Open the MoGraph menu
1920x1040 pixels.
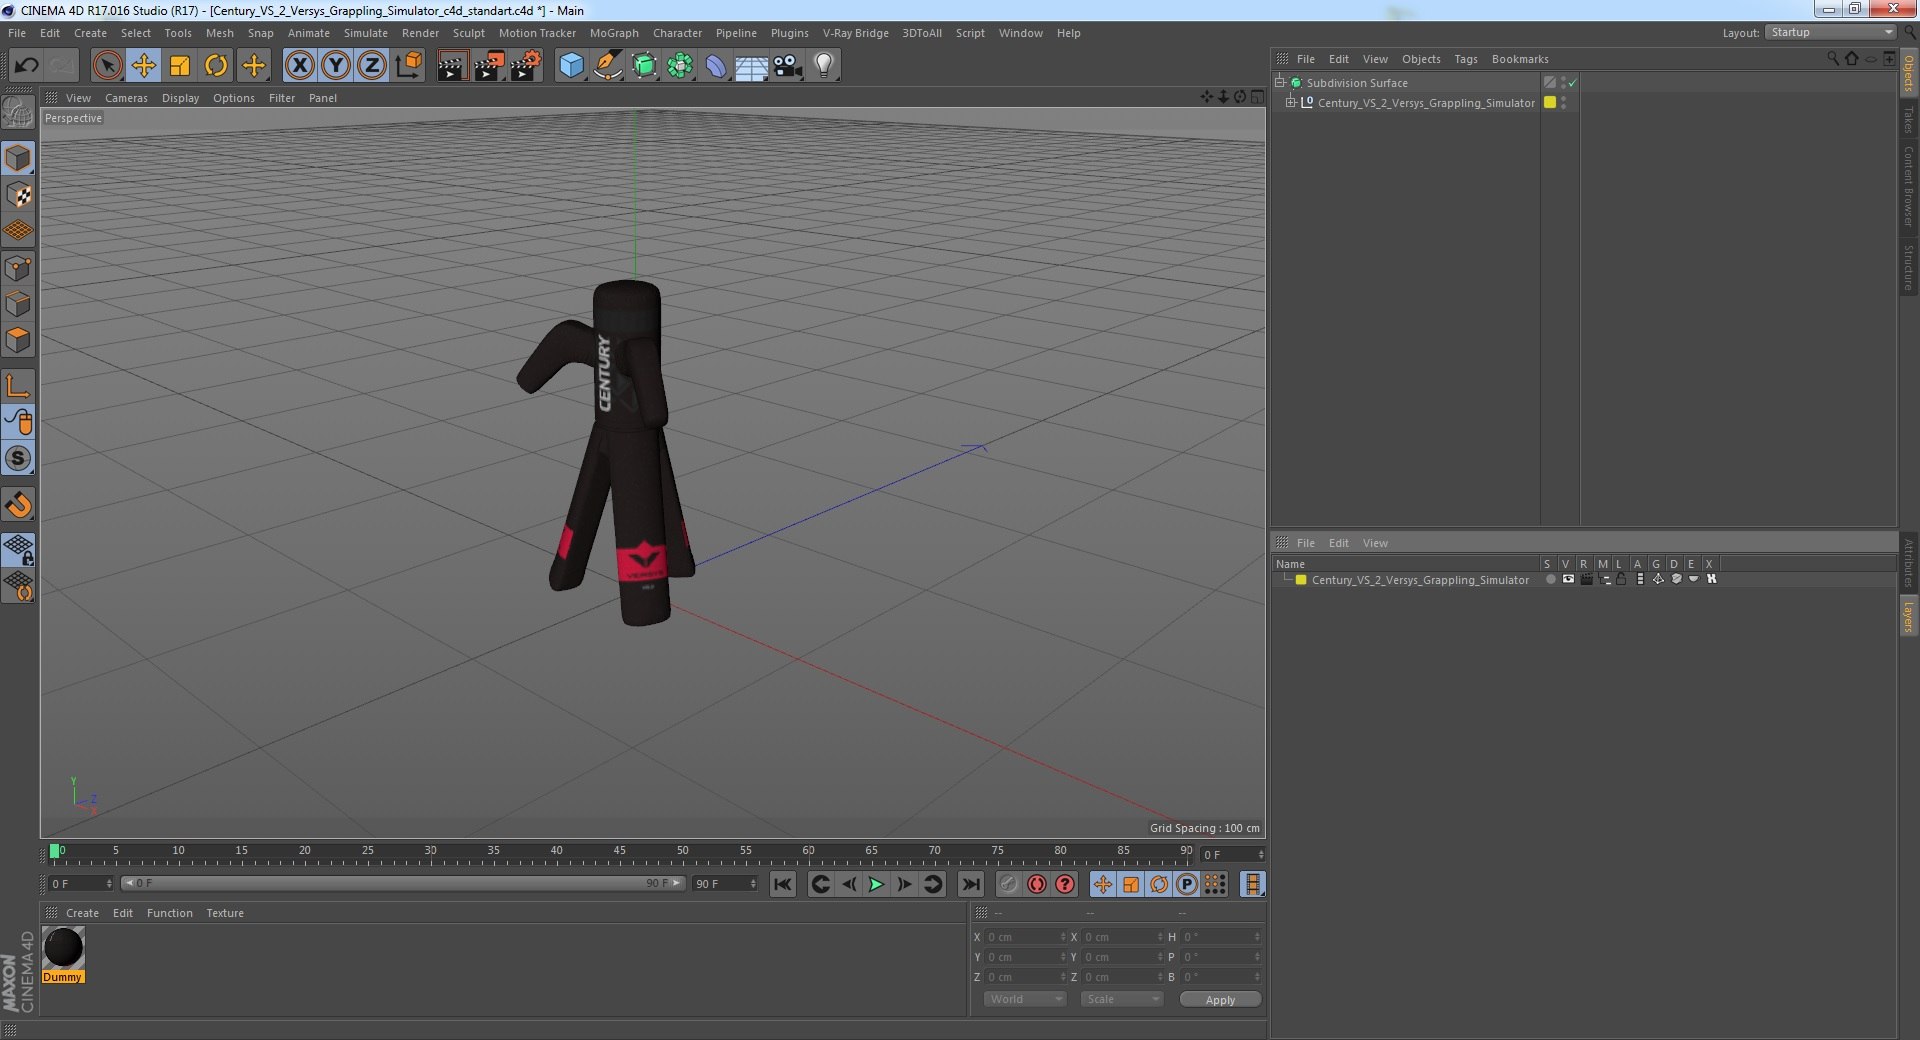coord(614,33)
